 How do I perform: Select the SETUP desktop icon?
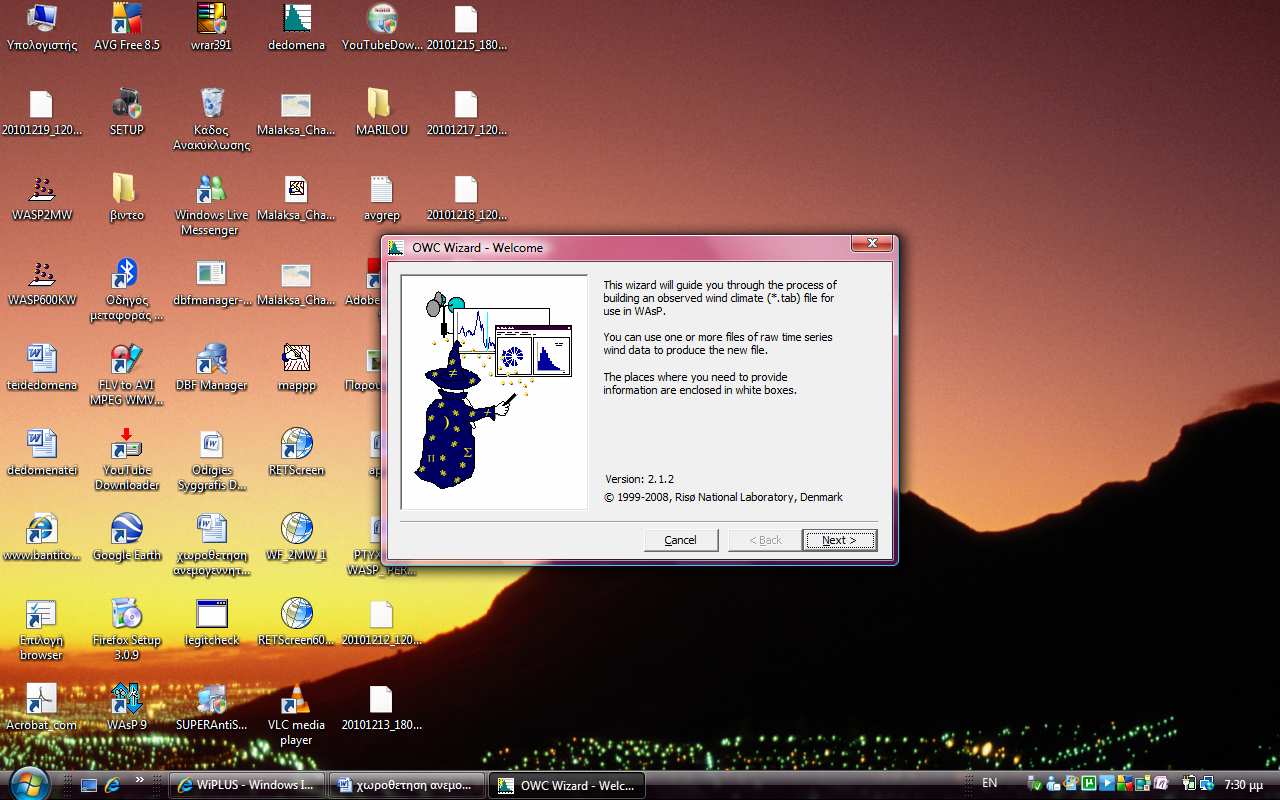127,113
